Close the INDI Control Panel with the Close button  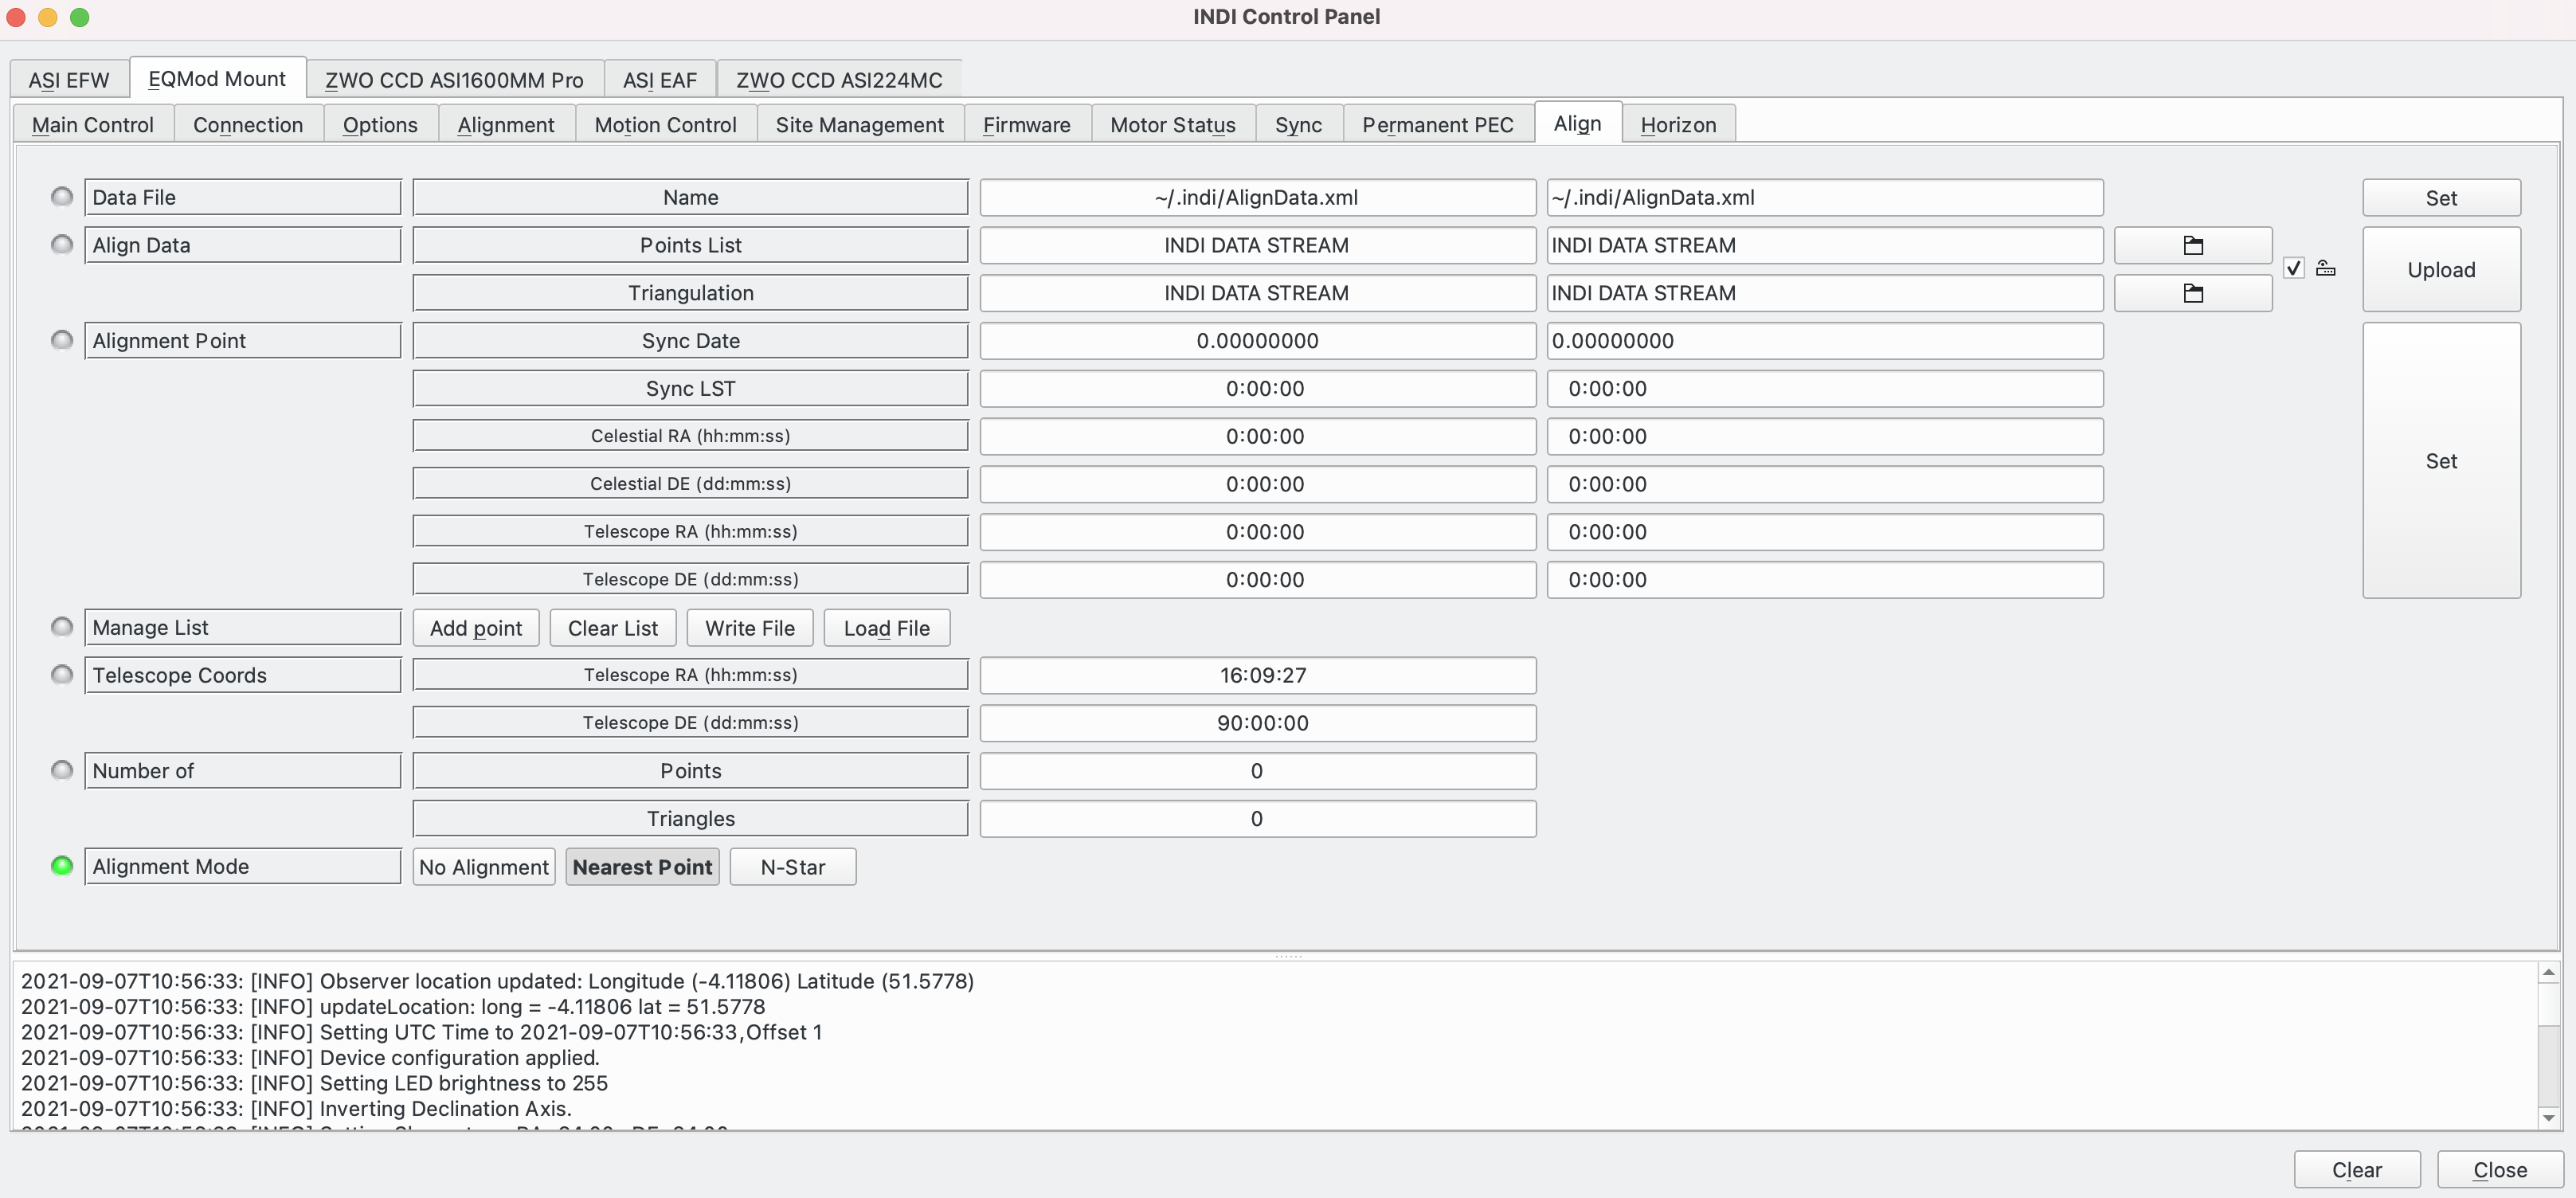tap(2500, 1170)
